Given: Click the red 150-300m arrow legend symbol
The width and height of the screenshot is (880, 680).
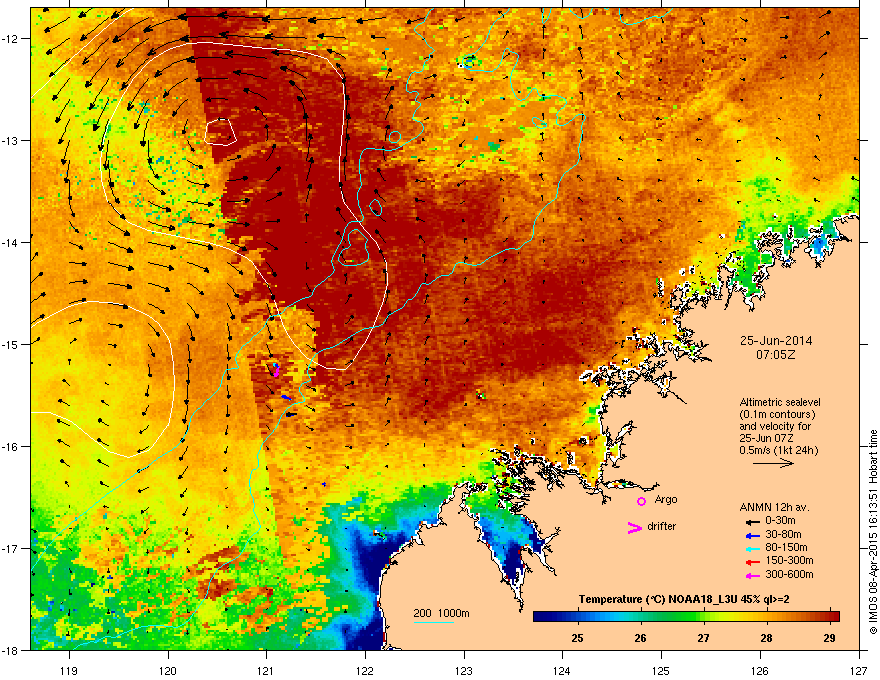Looking at the screenshot, I should (752, 562).
